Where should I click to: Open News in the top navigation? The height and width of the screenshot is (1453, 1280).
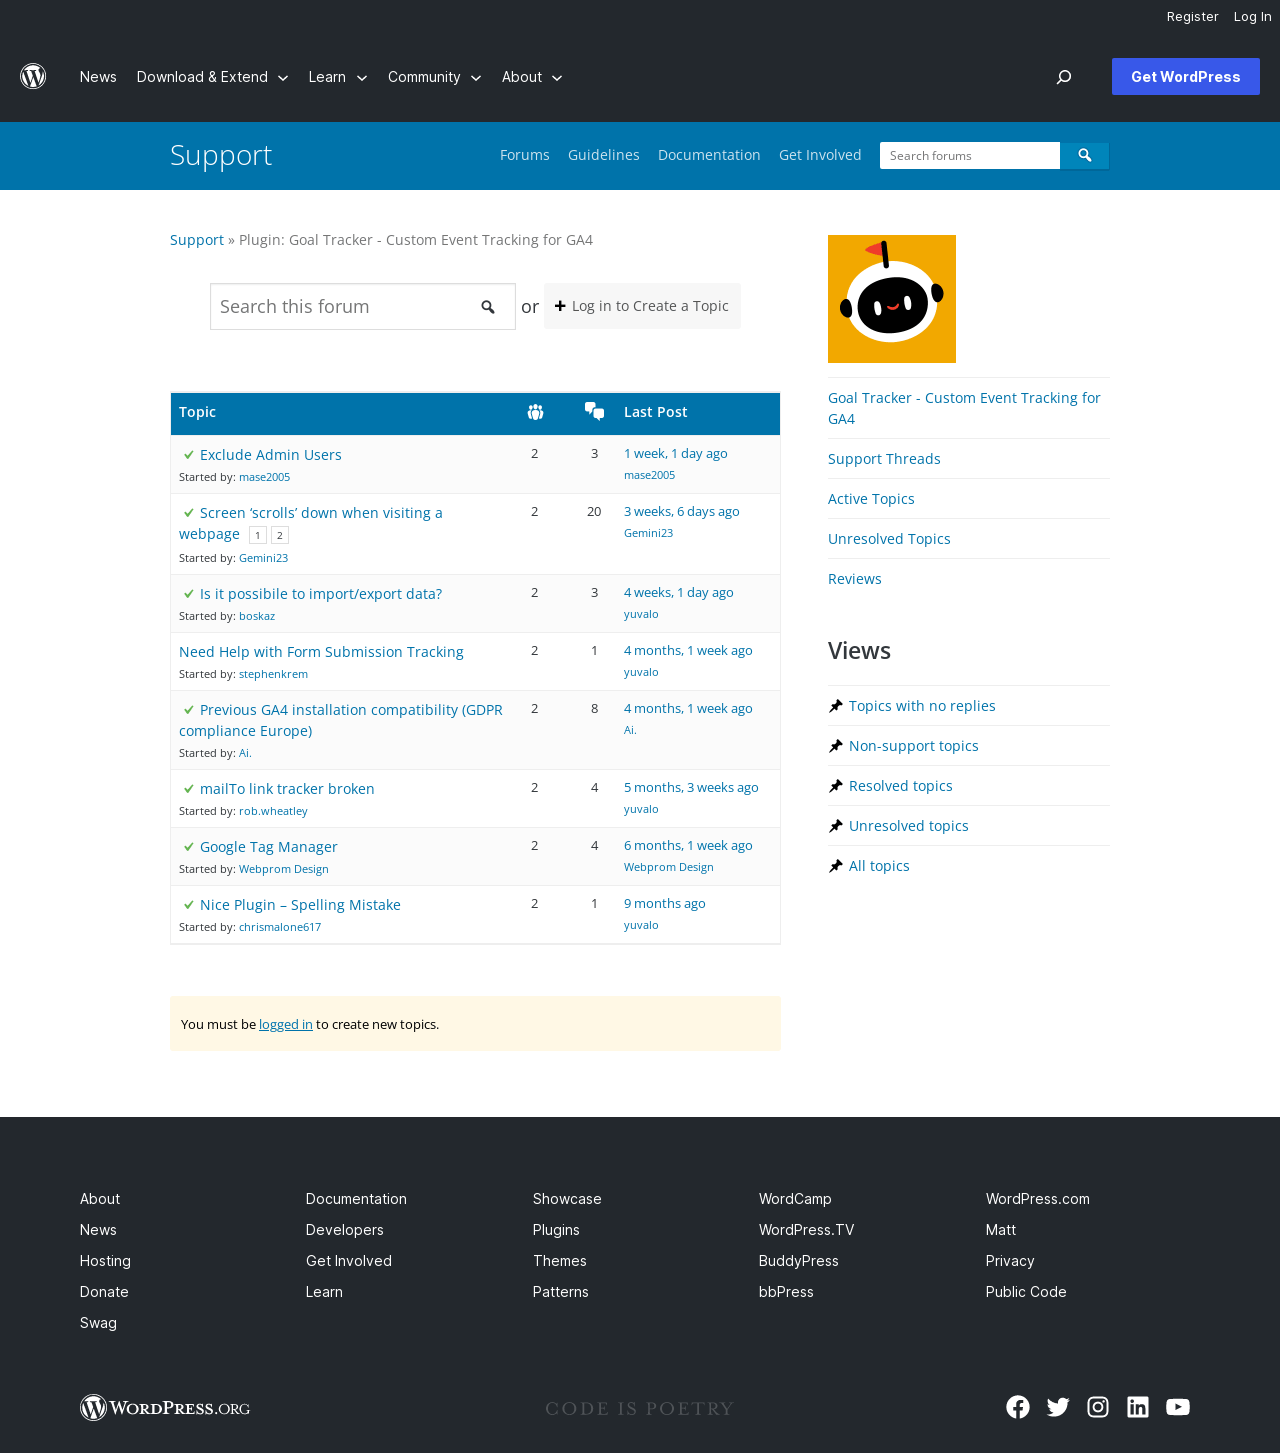98,77
